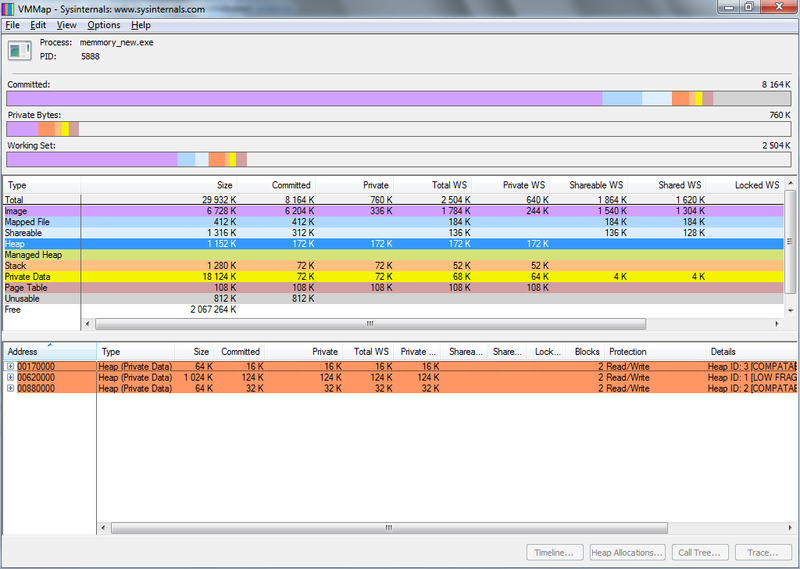Click the Committed total 8 164 K label
The width and height of the screenshot is (800, 569).
776,85
